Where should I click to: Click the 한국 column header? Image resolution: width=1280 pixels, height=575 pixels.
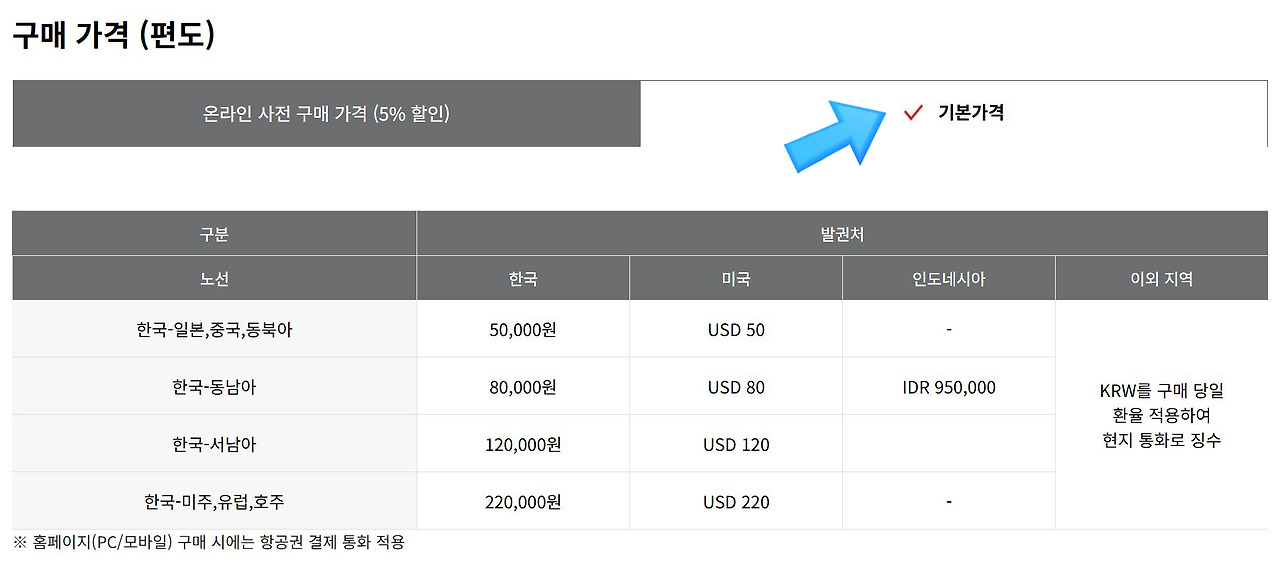(x=523, y=279)
